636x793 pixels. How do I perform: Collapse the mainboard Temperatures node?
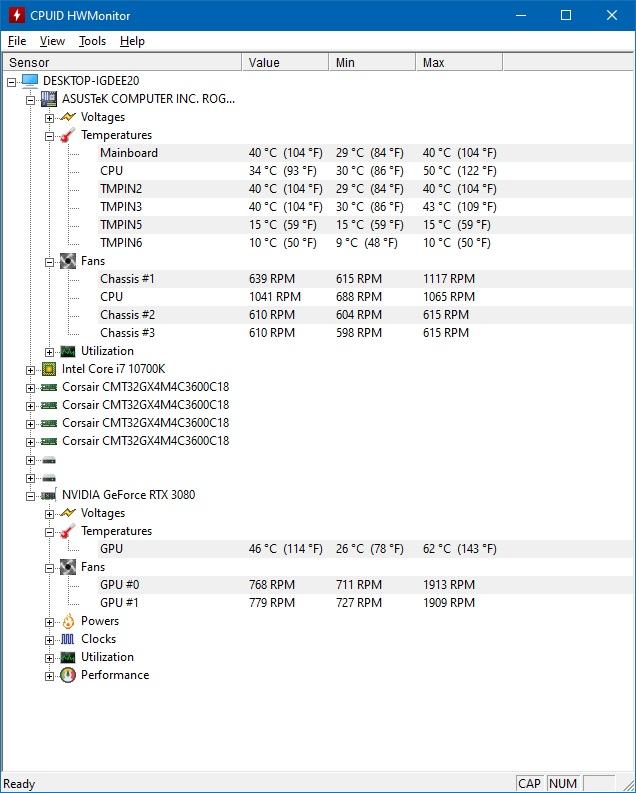[49, 136]
